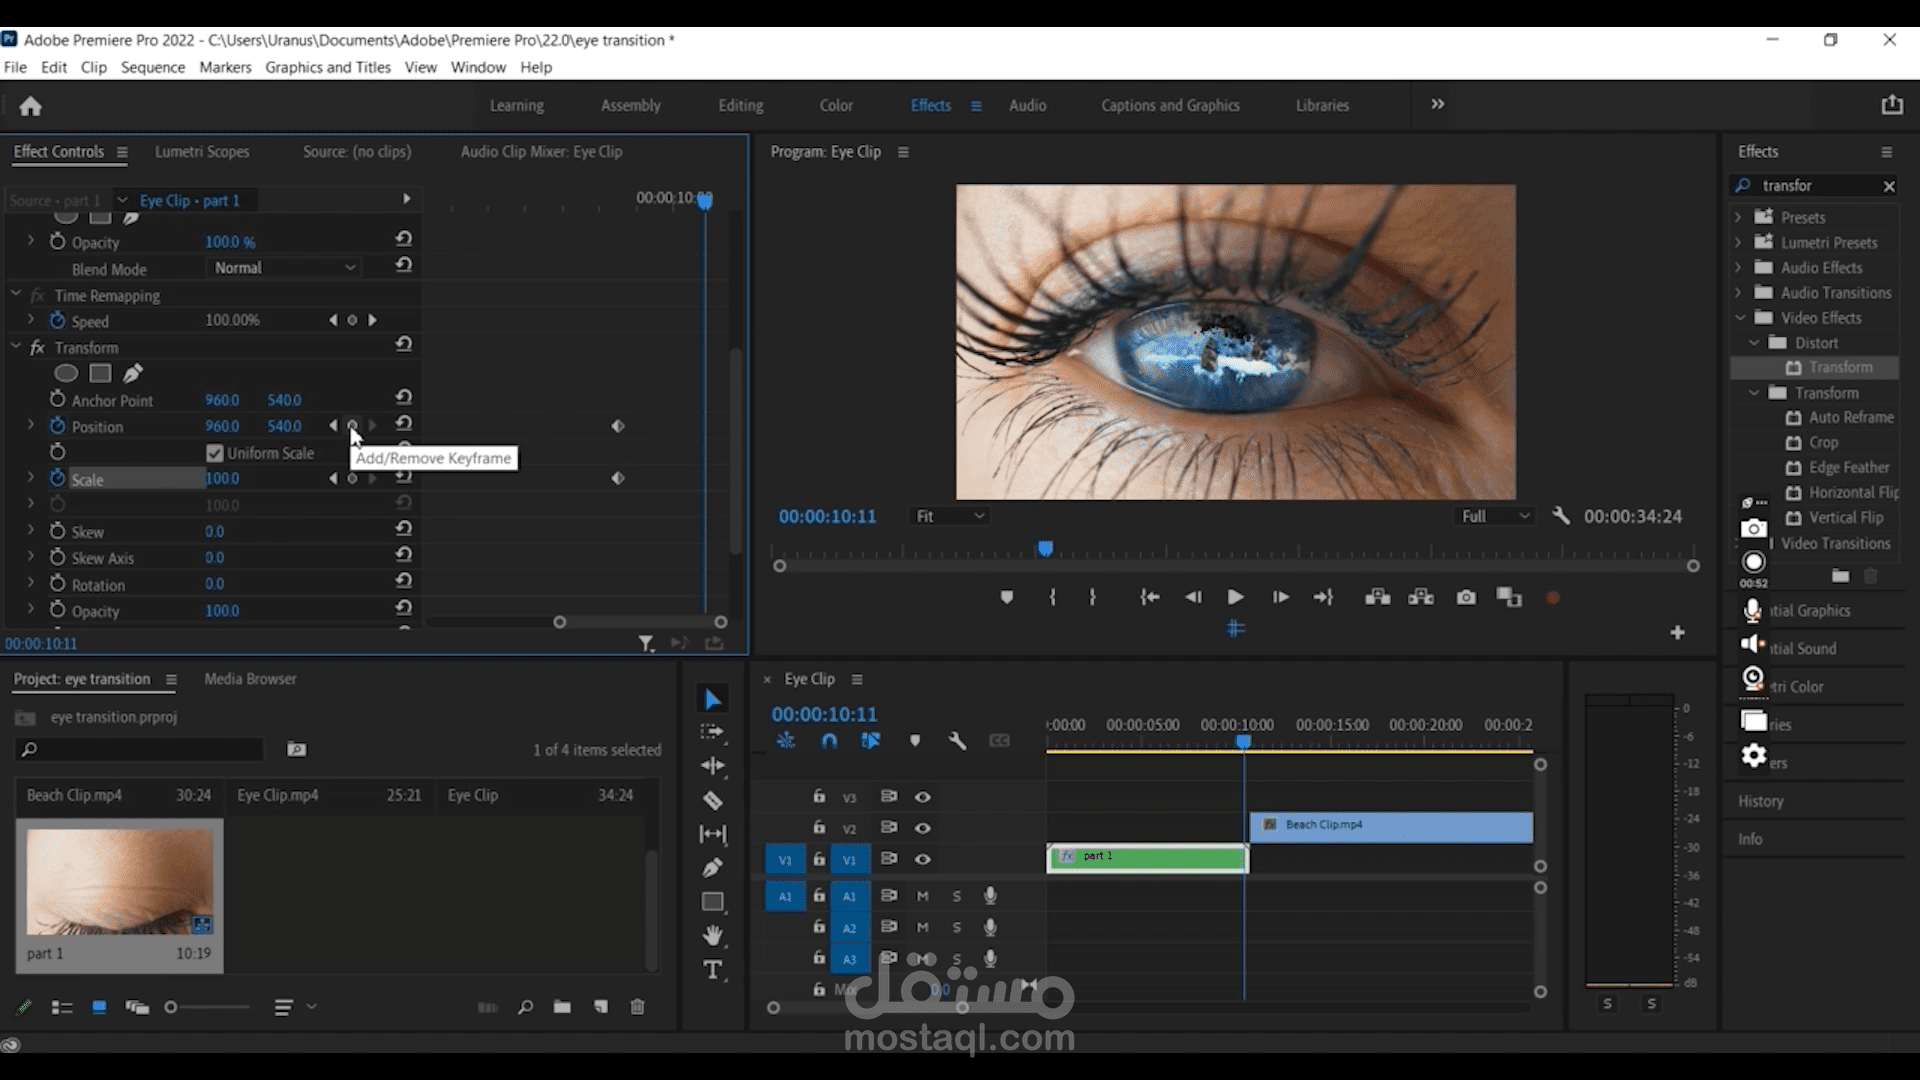Select the Slip tool
Screen dimensions: 1920x1080
(x=712, y=834)
